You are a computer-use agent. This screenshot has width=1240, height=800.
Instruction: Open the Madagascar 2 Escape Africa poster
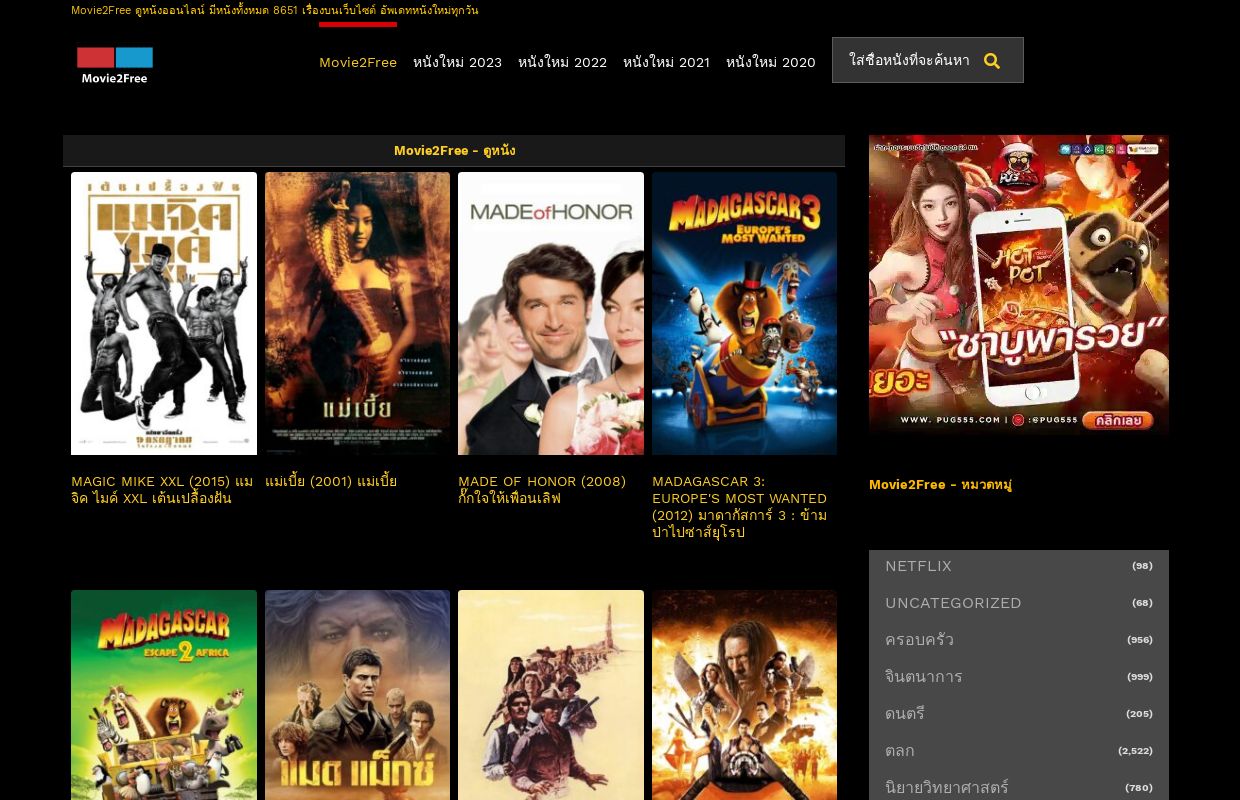(x=164, y=695)
